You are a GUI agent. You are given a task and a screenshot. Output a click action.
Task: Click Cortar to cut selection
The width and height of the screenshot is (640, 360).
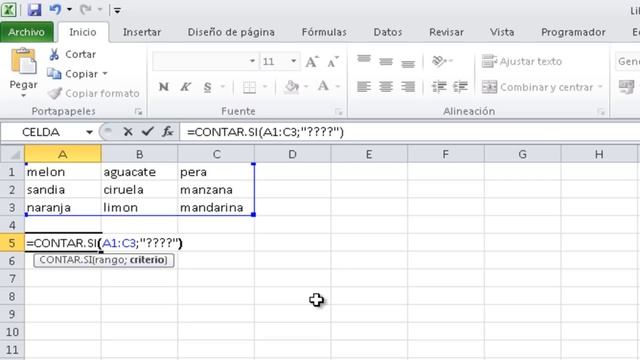pyautogui.click(x=72, y=54)
